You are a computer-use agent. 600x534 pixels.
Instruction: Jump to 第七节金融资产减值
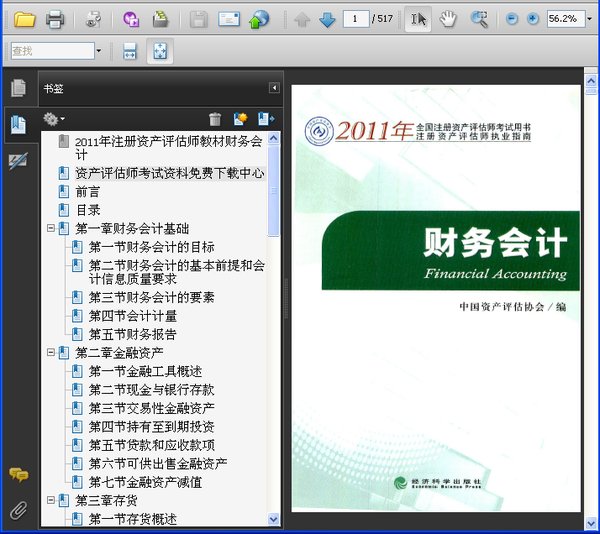coord(145,482)
